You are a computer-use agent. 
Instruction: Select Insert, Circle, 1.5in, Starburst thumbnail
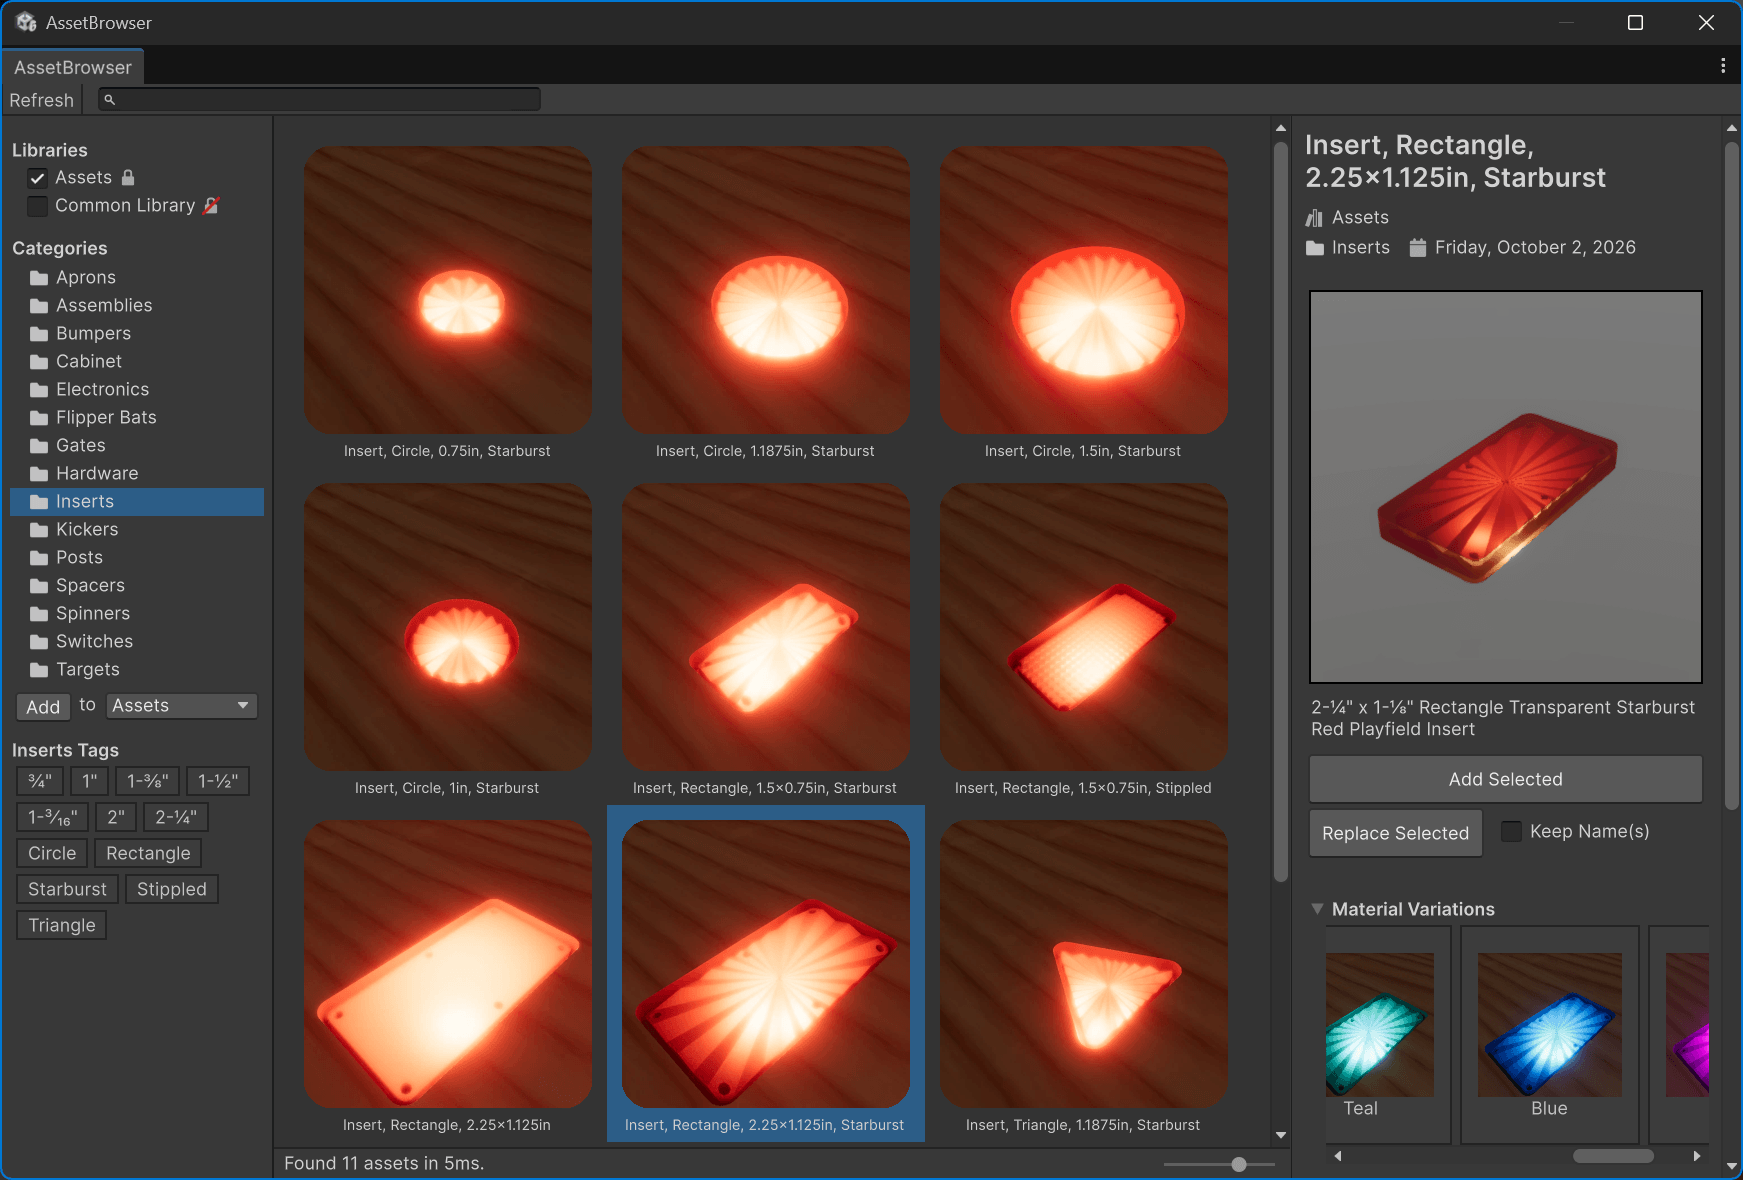(1083, 290)
